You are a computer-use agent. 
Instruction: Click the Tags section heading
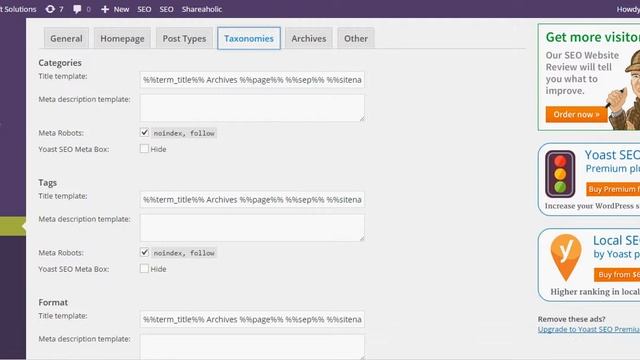(47, 183)
